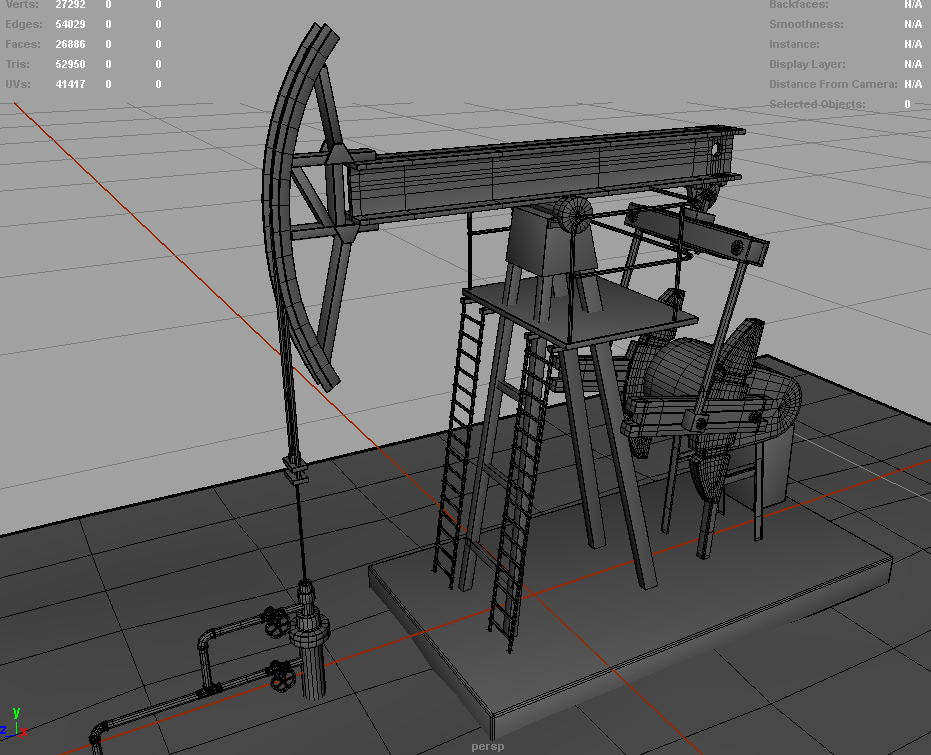
Task: Click the red X axis of the origin gizmo
Action: point(22,730)
